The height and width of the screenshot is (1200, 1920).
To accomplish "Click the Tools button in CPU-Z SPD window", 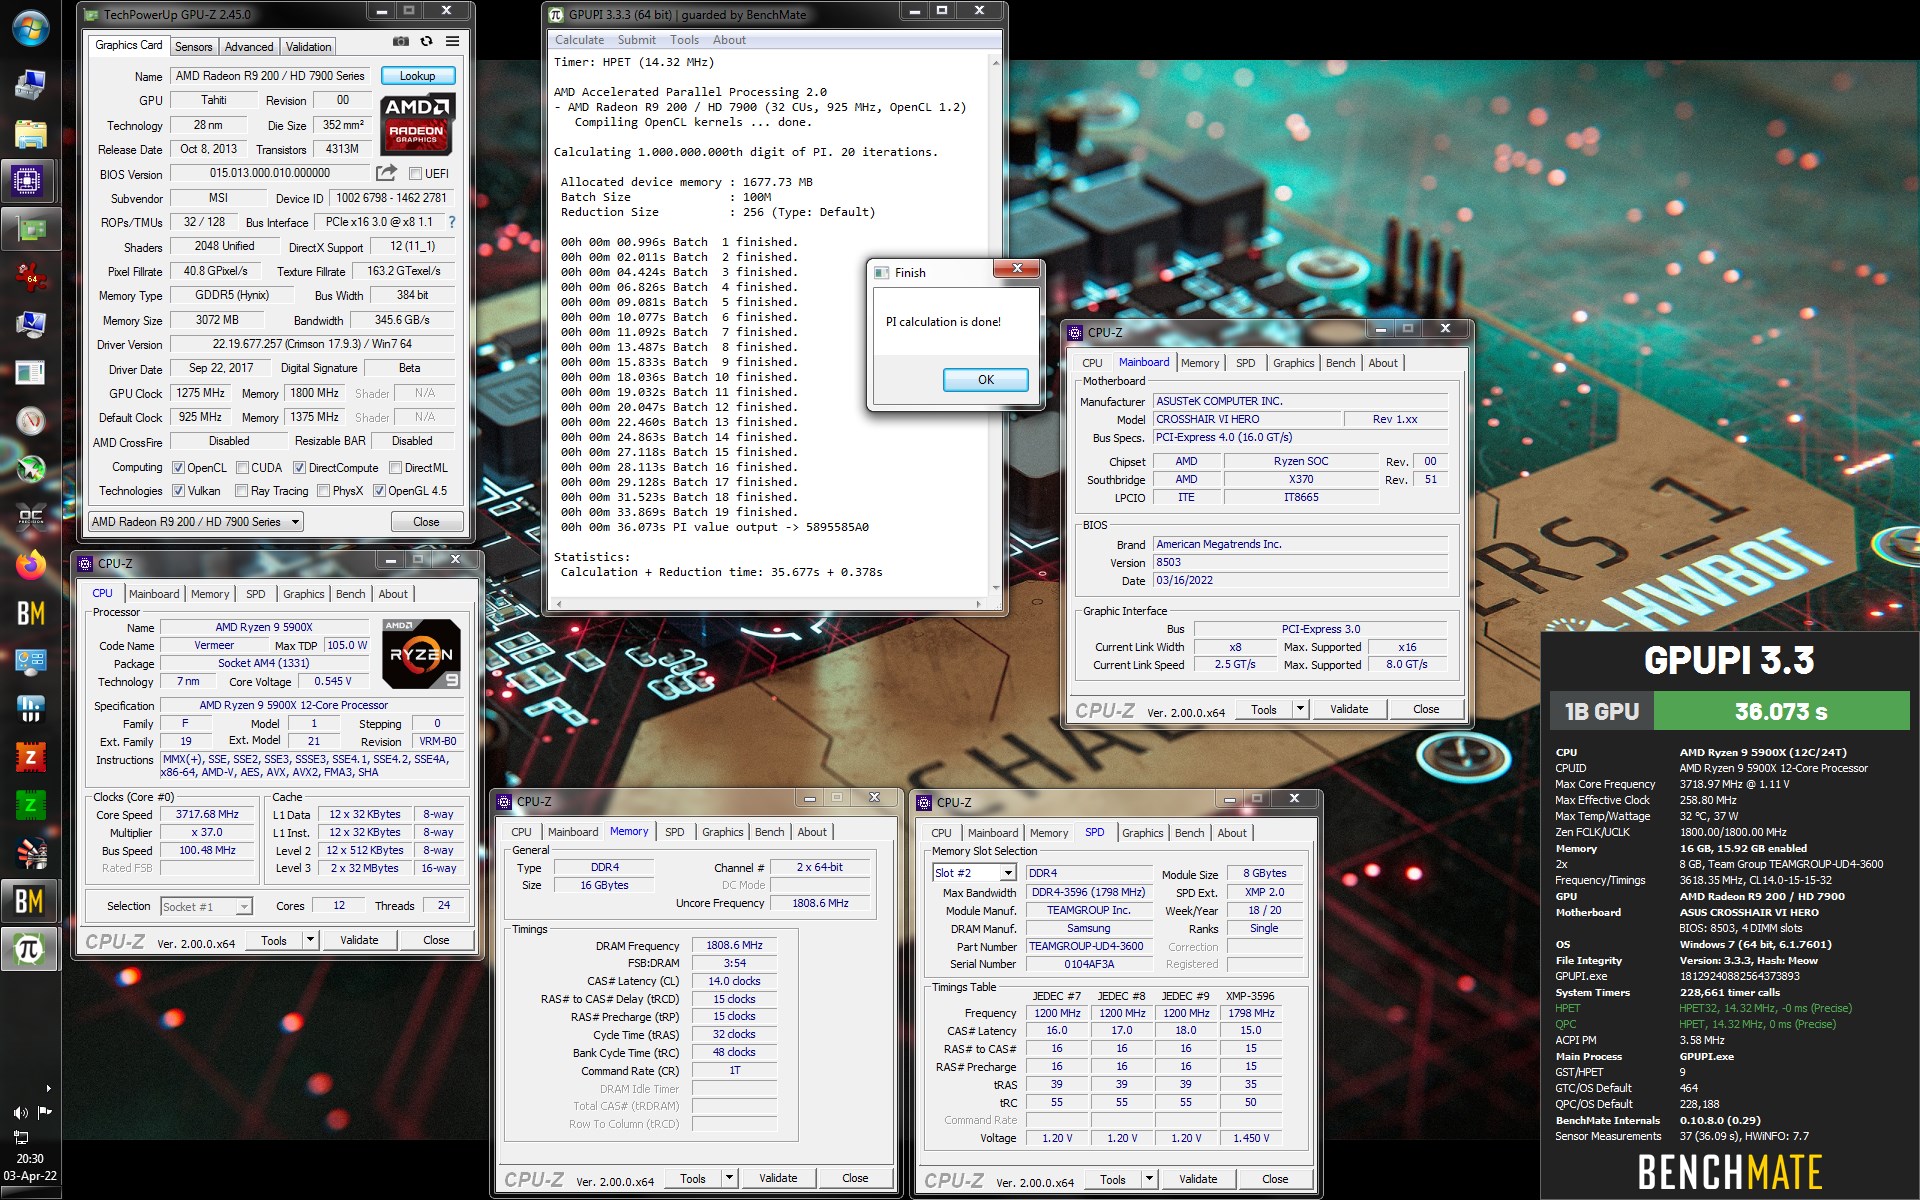I will 1112,1179.
